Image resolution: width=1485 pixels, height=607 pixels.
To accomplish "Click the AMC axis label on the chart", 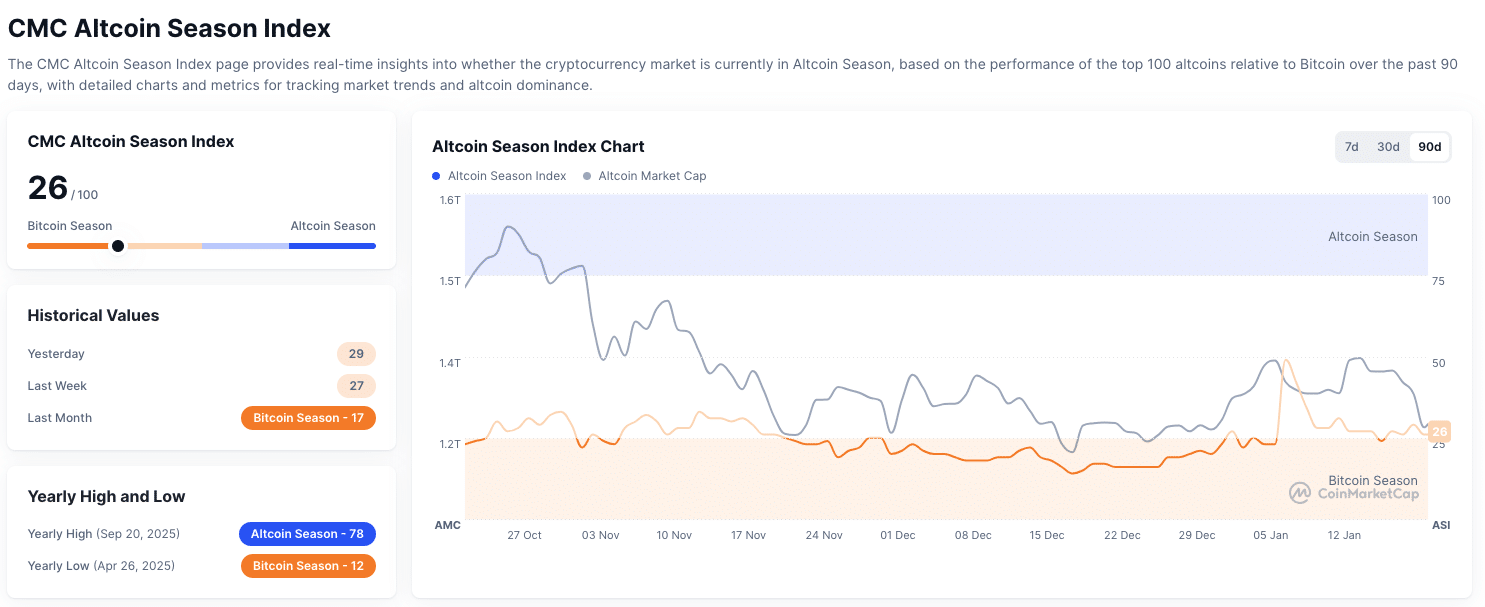I will [x=447, y=525].
